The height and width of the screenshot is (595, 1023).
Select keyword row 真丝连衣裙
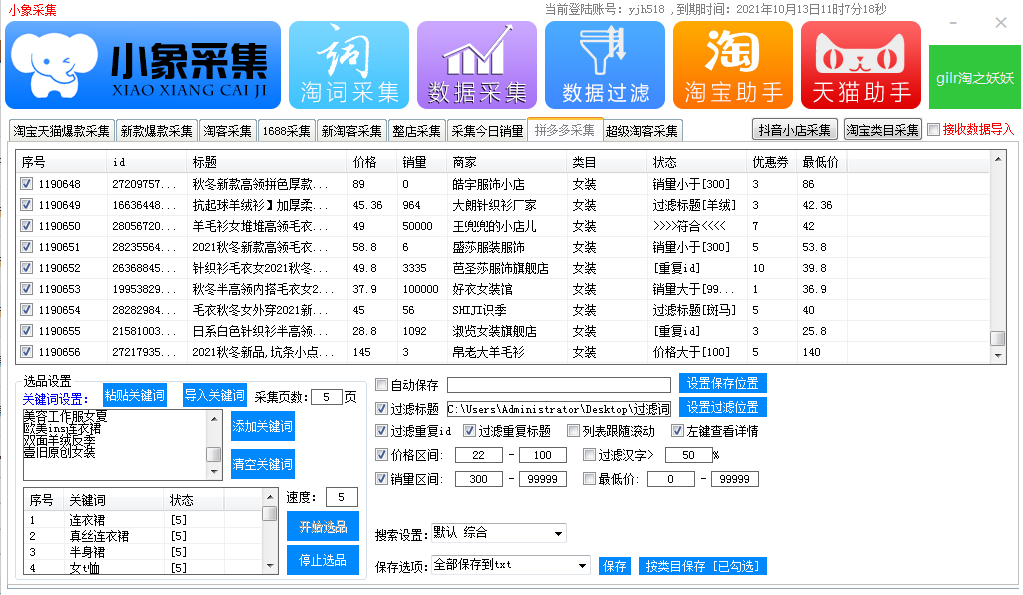pyautogui.click(x=143, y=536)
